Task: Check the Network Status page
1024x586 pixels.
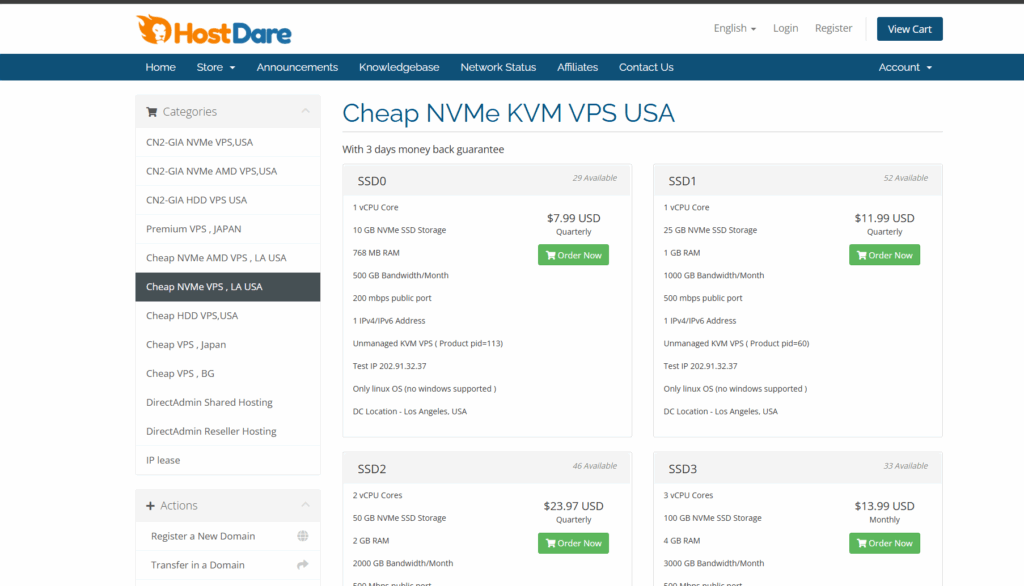Action: (498, 67)
